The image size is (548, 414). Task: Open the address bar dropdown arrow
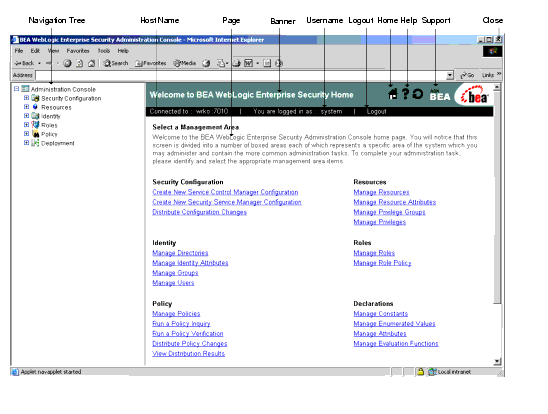450,75
